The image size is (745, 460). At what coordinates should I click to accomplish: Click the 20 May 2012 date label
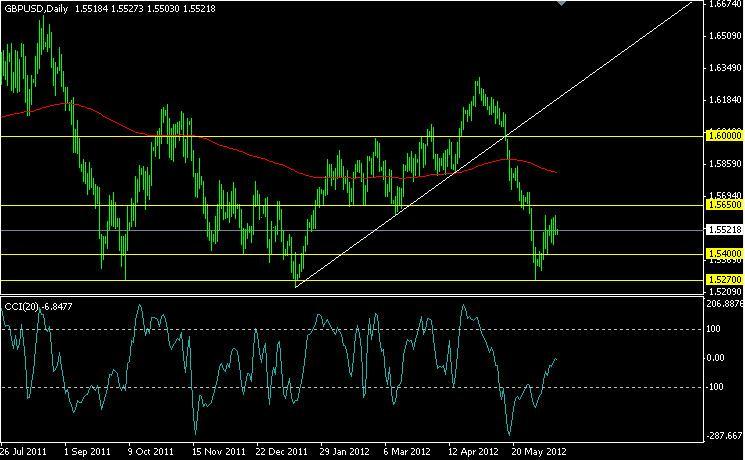[538, 451]
